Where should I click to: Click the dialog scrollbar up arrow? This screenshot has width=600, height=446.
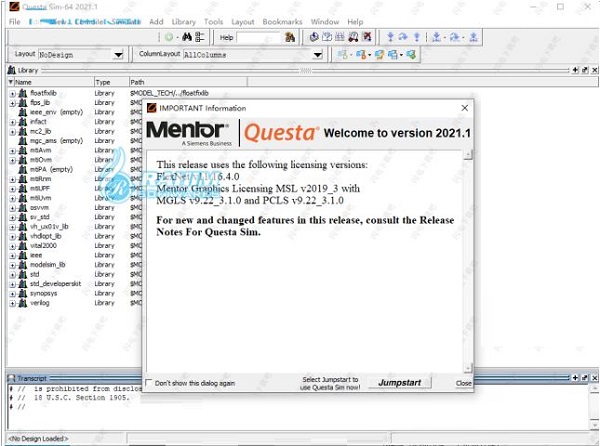[468, 155]
